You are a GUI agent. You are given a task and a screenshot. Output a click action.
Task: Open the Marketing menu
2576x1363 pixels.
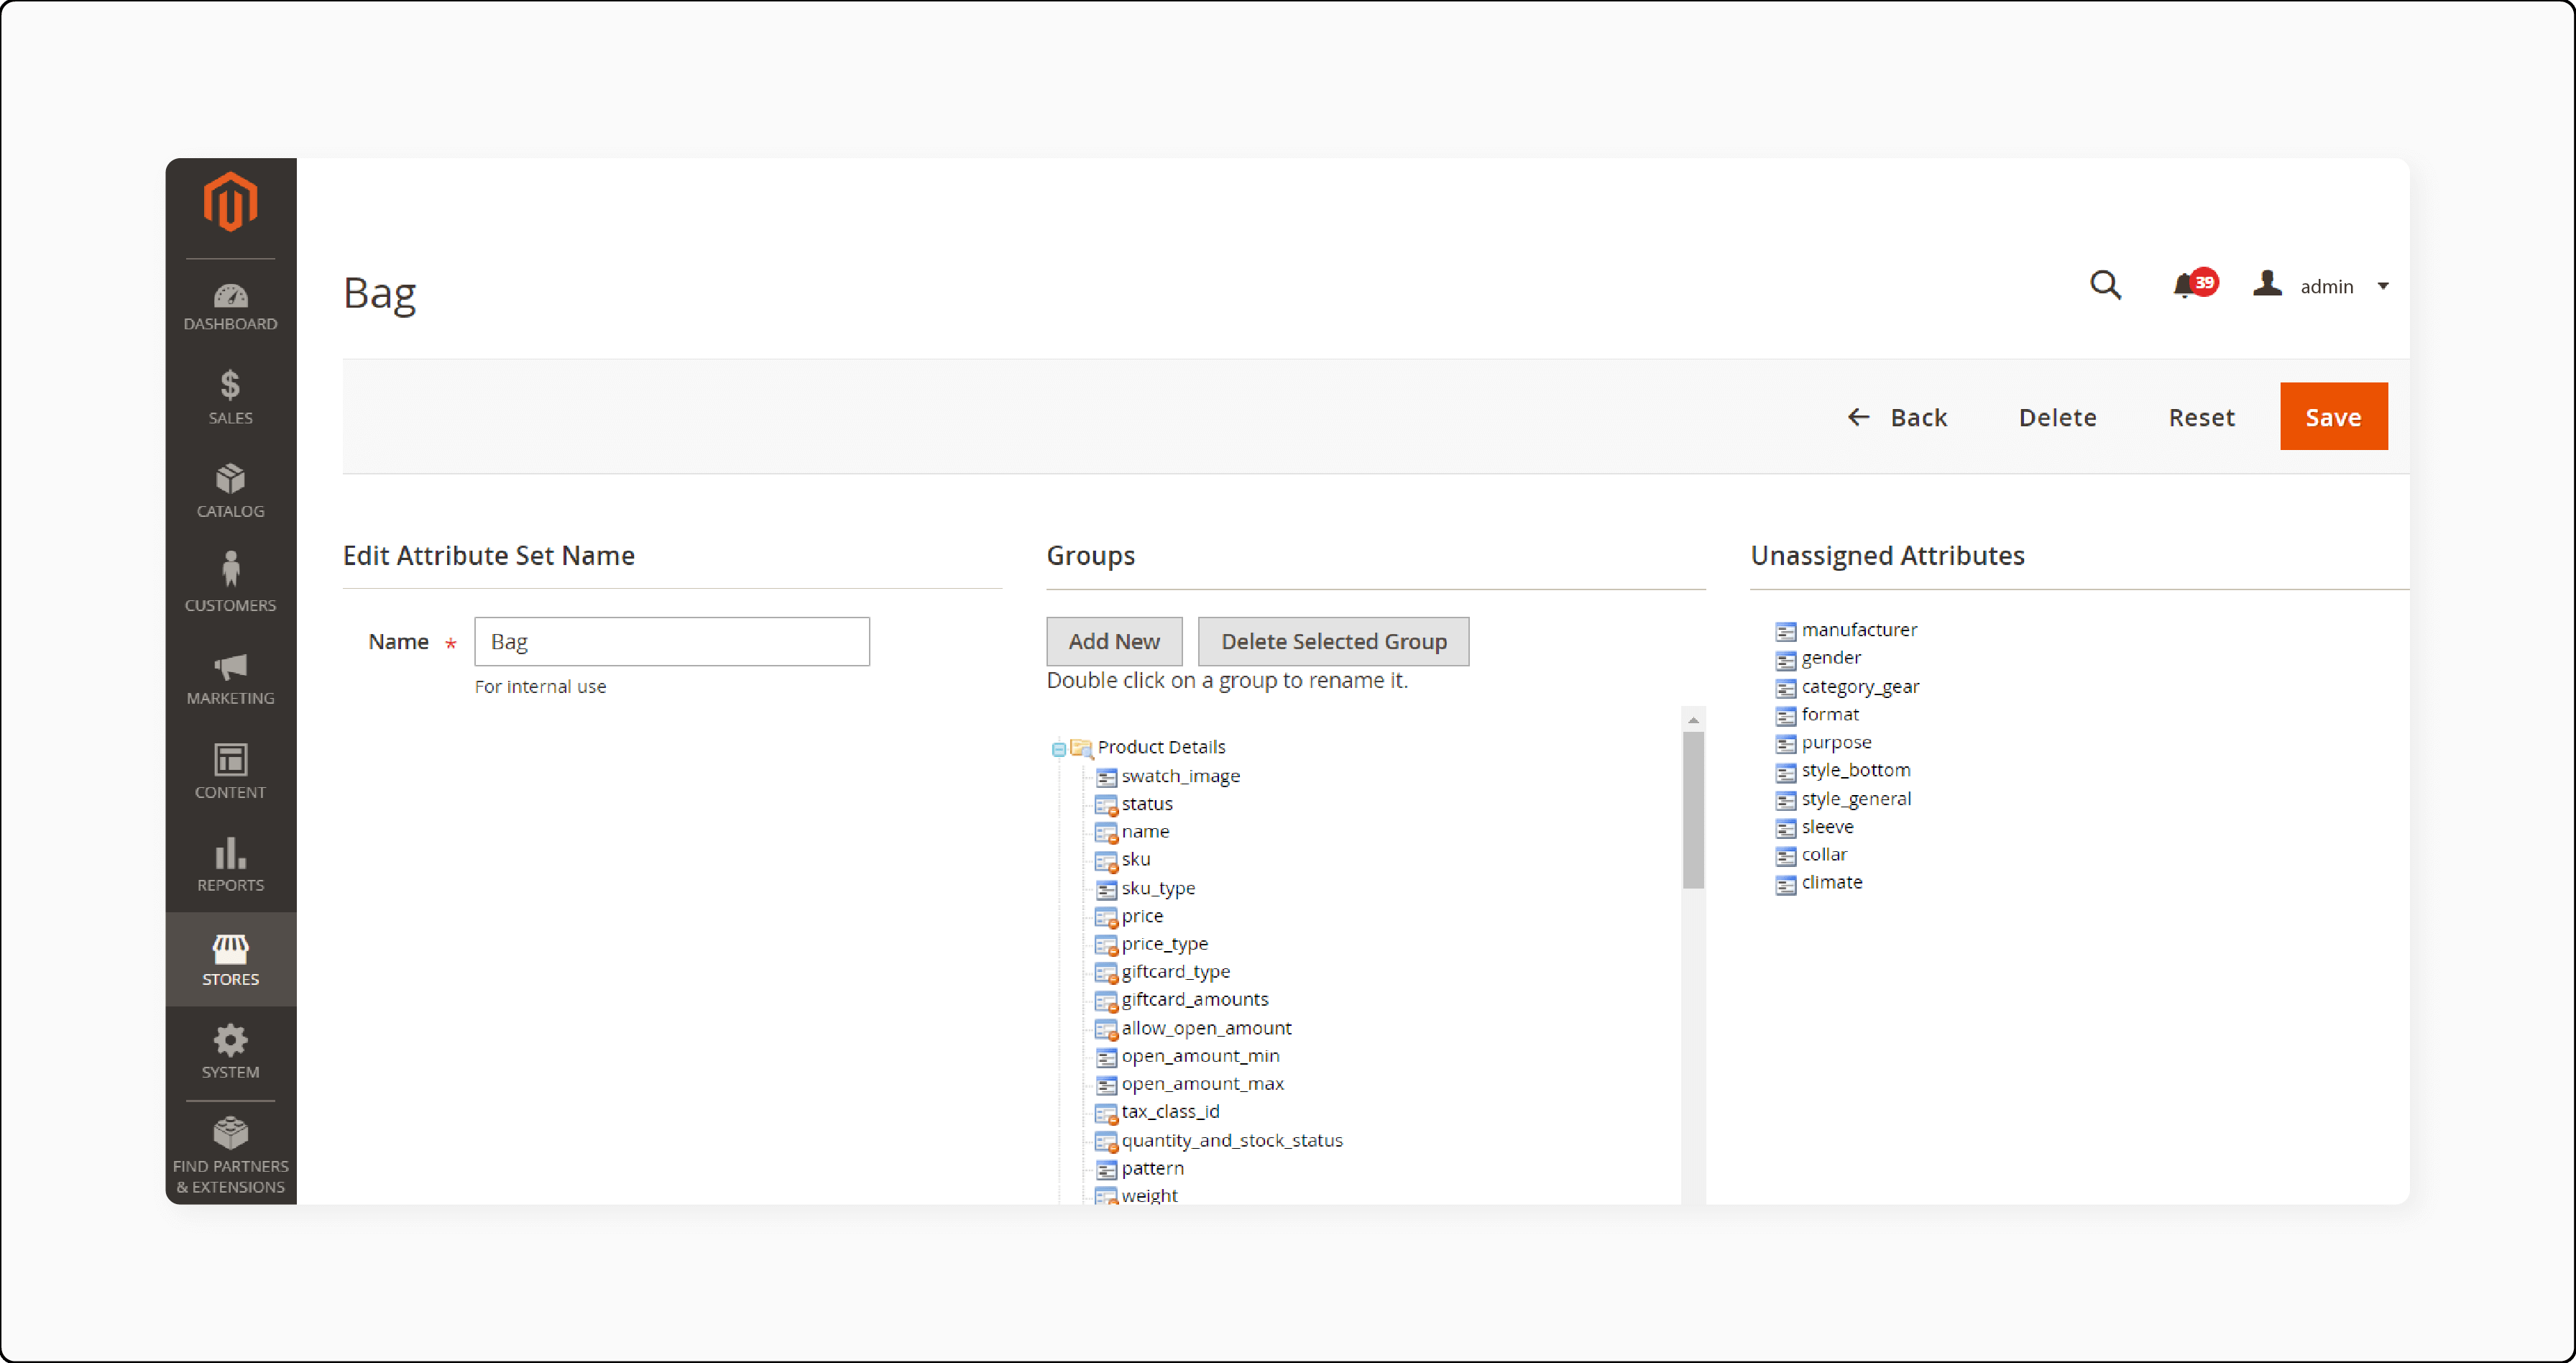tap(230, 679)
